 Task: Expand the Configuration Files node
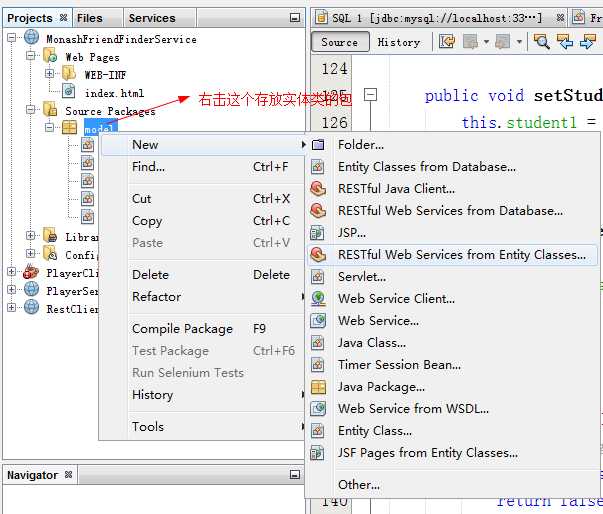pyautogui.click(x=30, y=253)
